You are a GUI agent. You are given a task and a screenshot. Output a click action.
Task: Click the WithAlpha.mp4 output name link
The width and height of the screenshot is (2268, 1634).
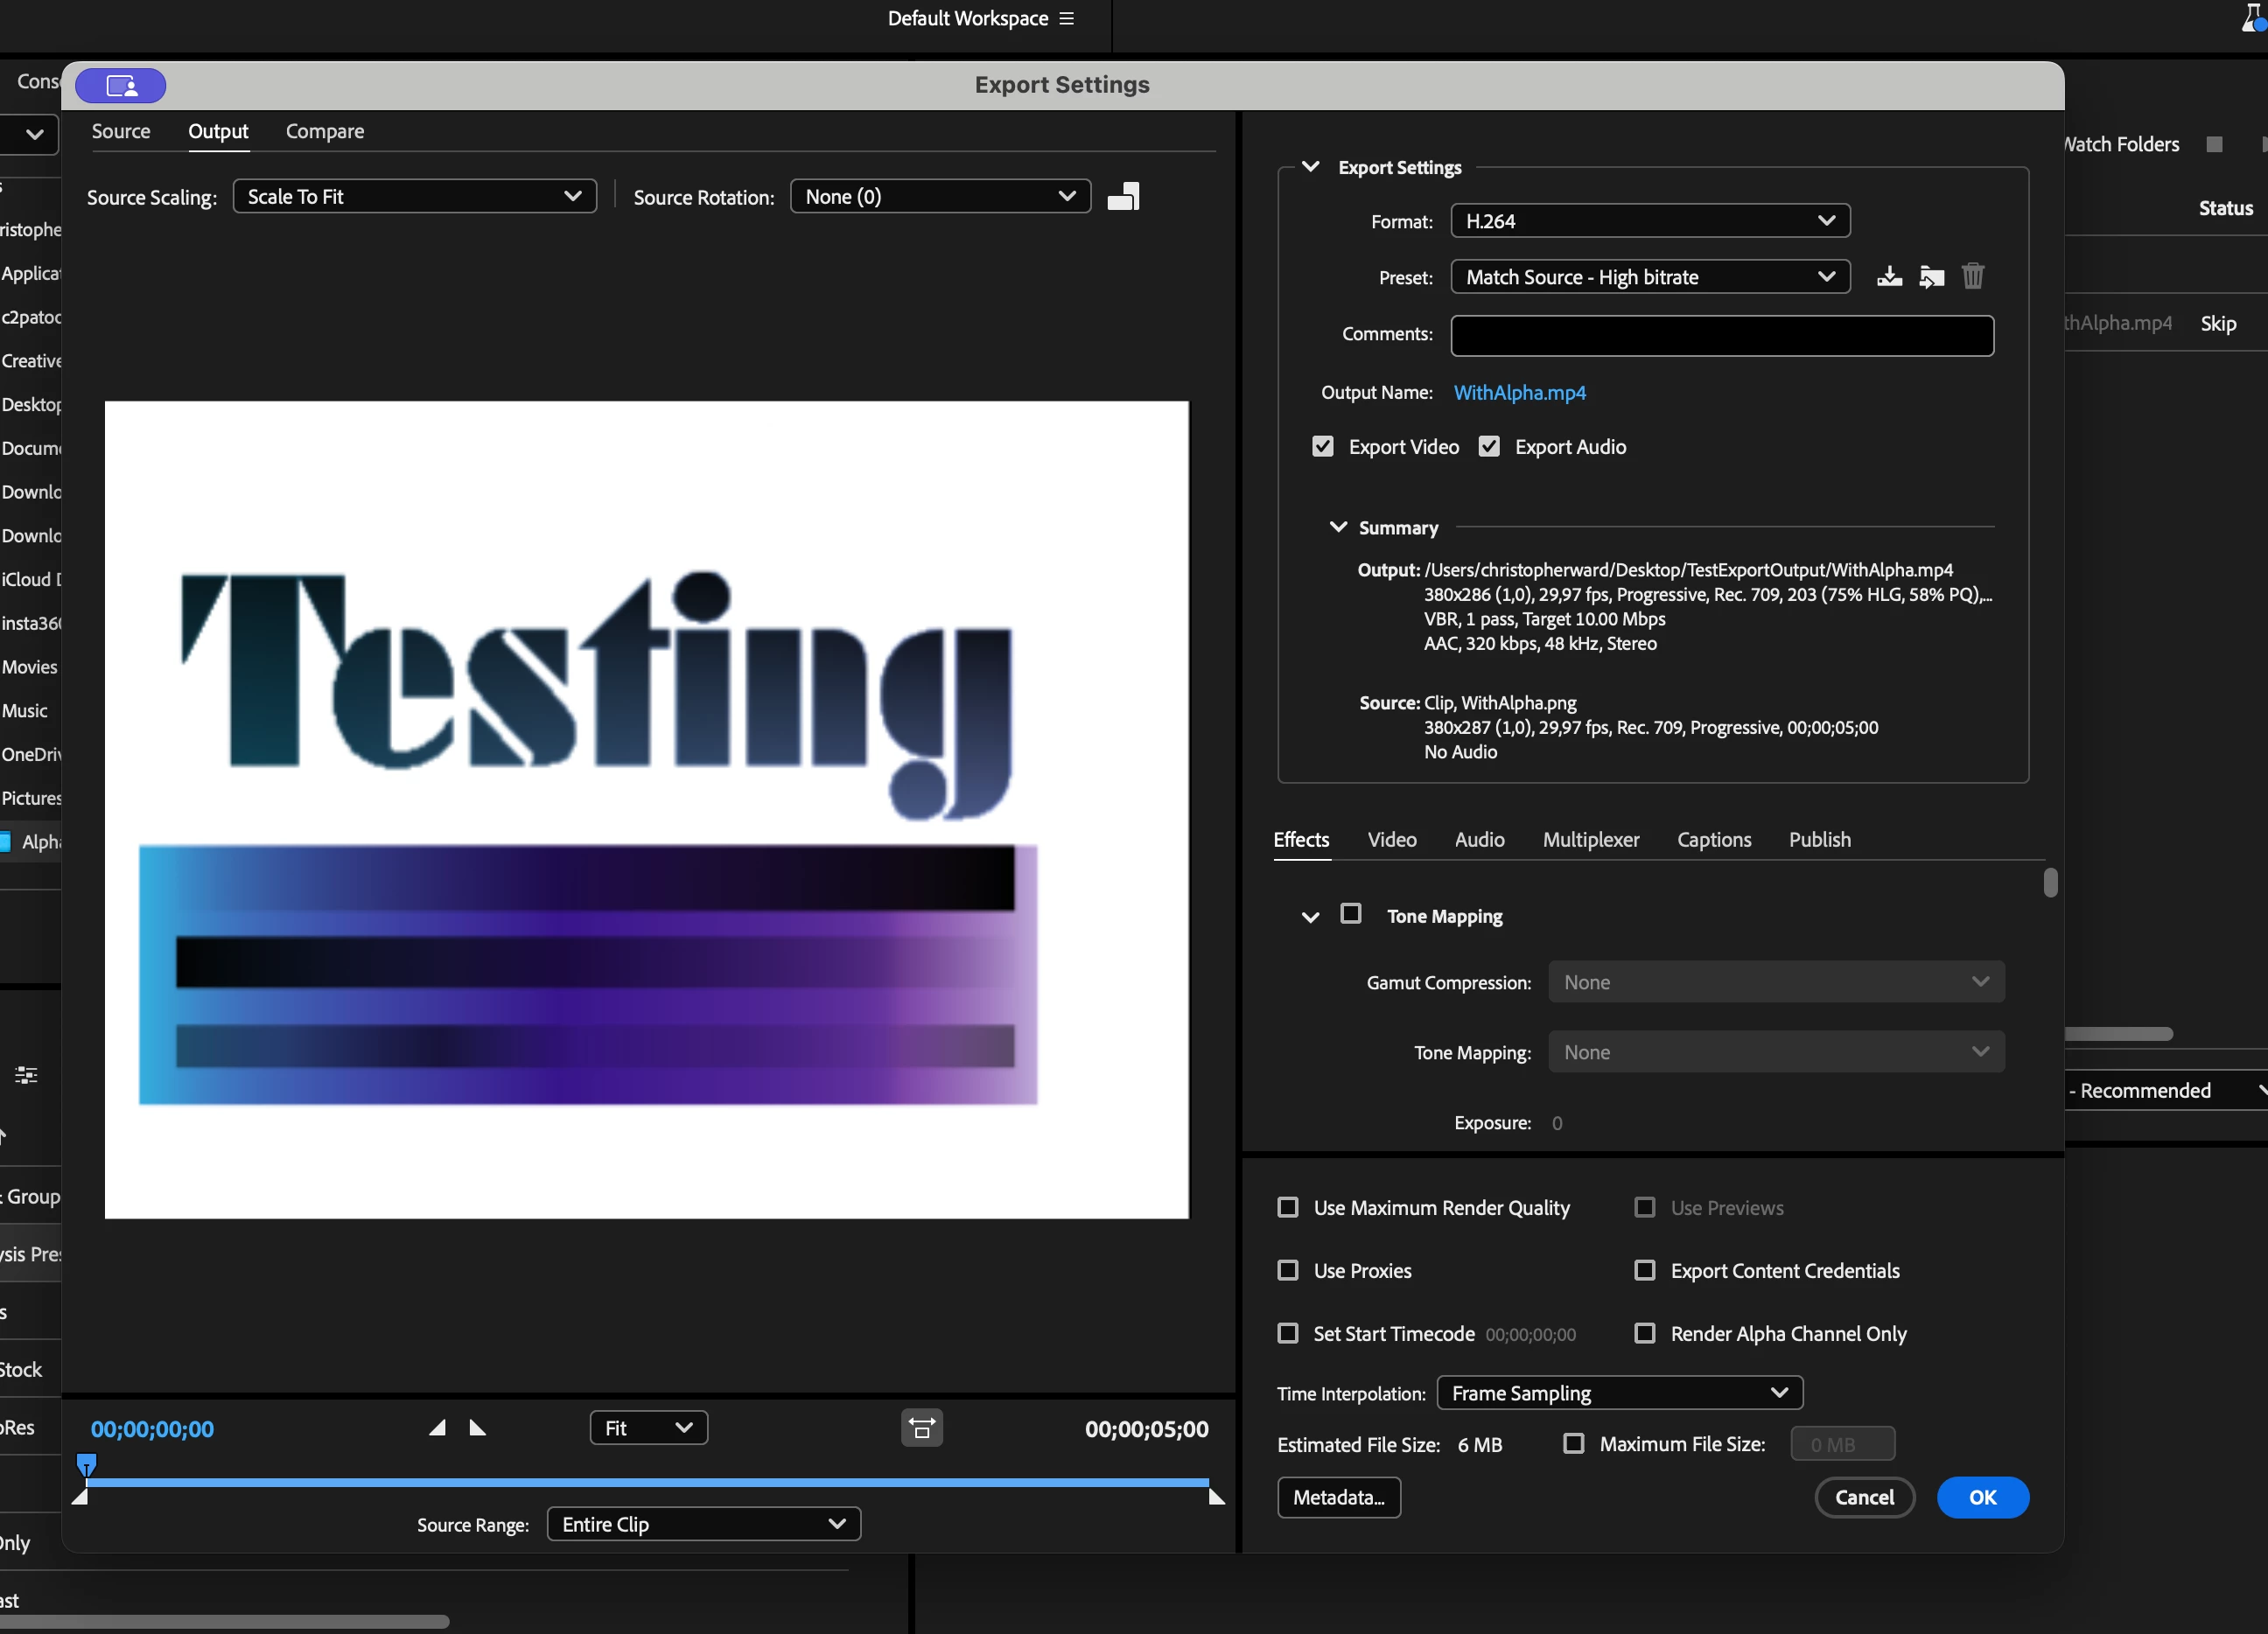[x=1519, y=393]
